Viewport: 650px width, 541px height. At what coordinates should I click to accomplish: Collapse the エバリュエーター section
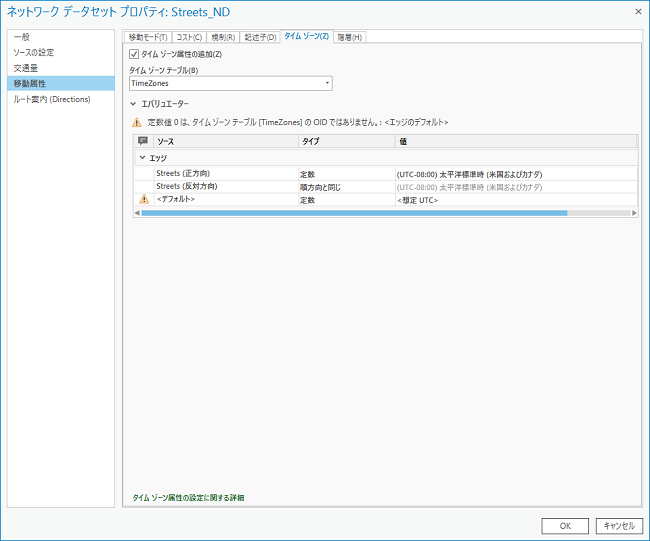[x=133, y=103]
